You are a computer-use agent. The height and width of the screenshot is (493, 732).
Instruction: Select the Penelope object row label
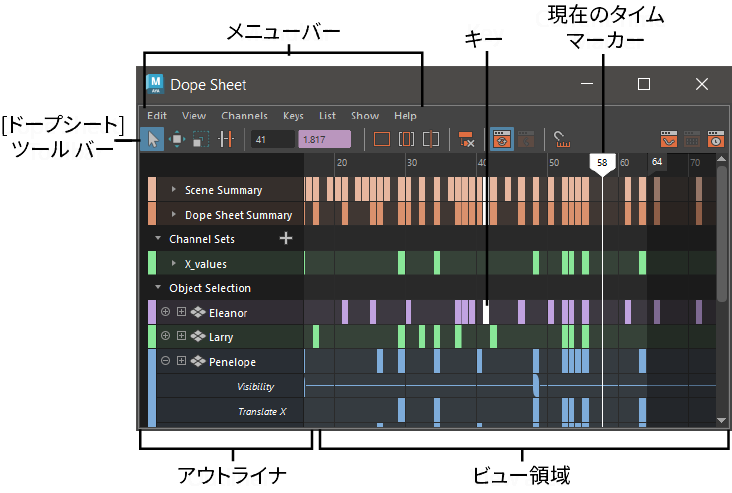tap(232, 362)
